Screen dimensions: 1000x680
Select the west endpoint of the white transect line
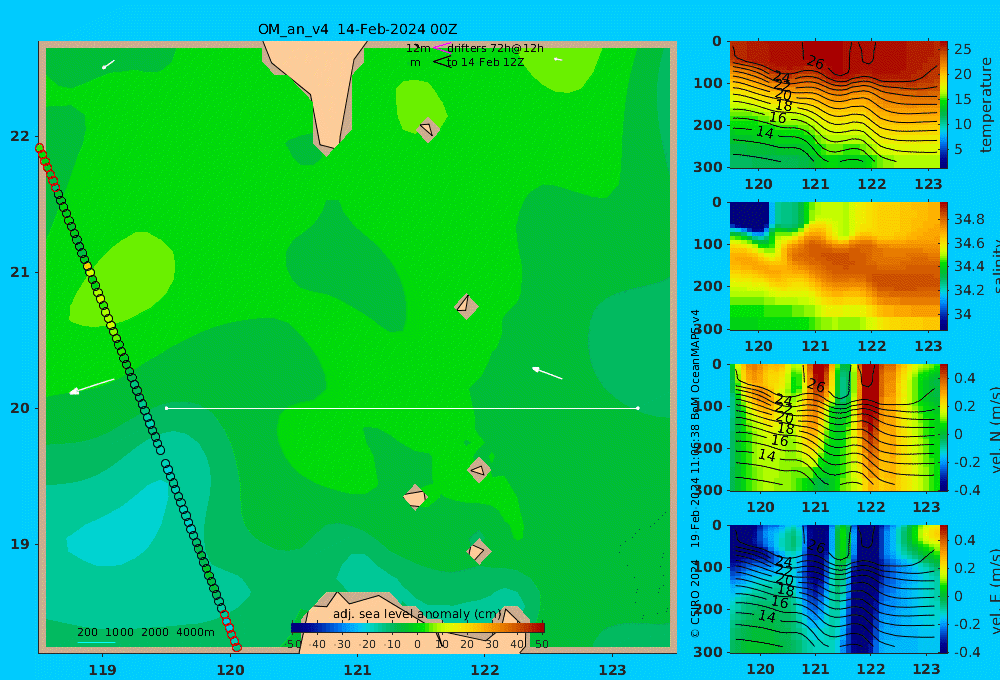(x=166, y=408)
